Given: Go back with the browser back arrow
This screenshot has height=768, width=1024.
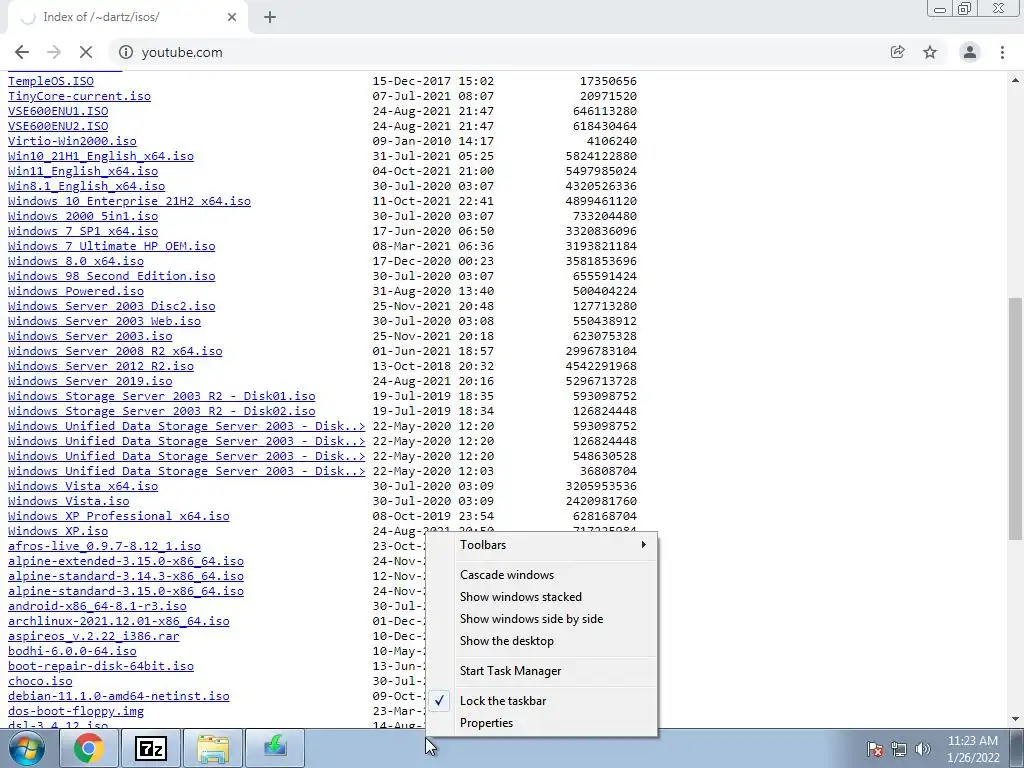Looking at the screenshot, I should 22,52.
